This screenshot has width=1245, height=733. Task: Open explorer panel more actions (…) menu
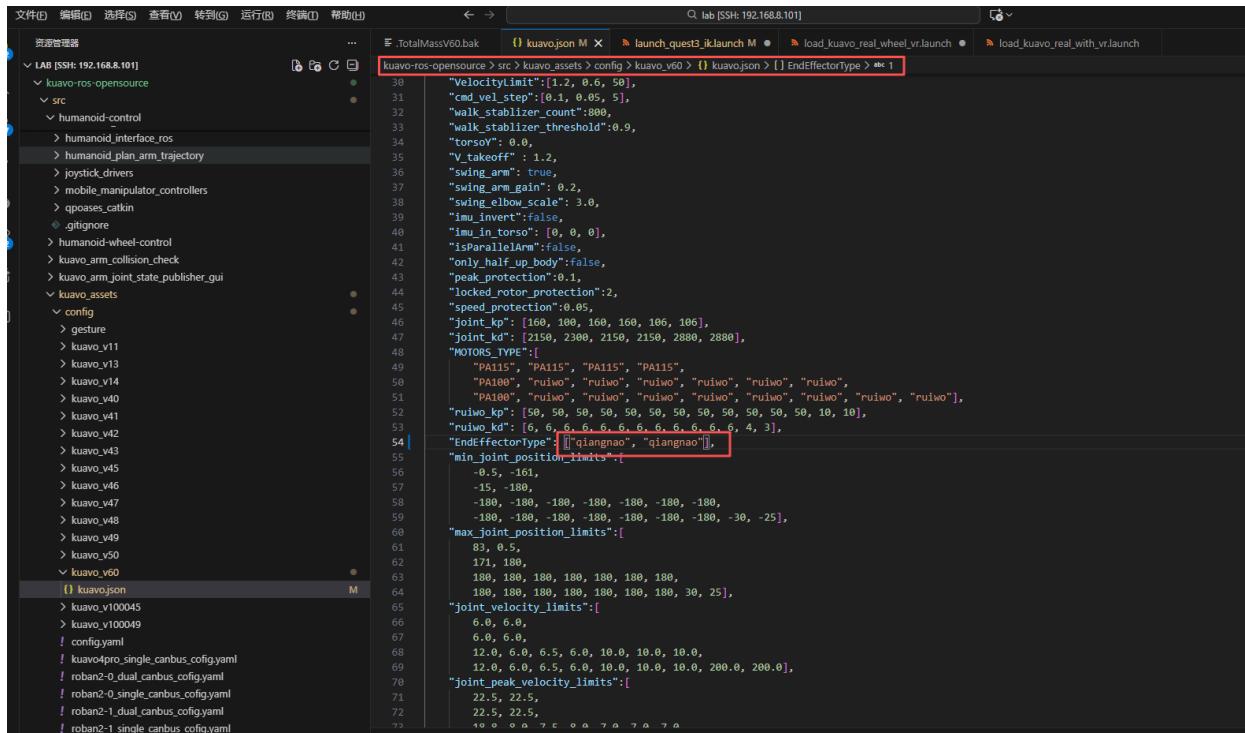(x=350, y=44)
